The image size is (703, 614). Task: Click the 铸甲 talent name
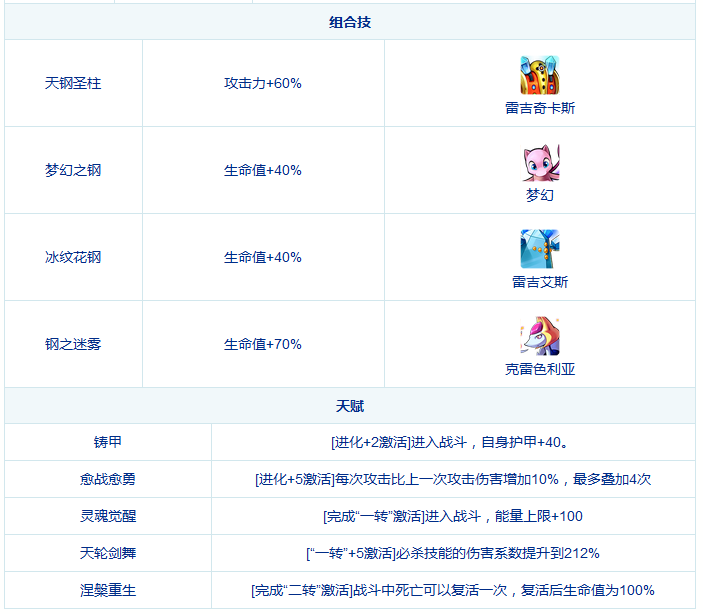[x=108, y=442]
